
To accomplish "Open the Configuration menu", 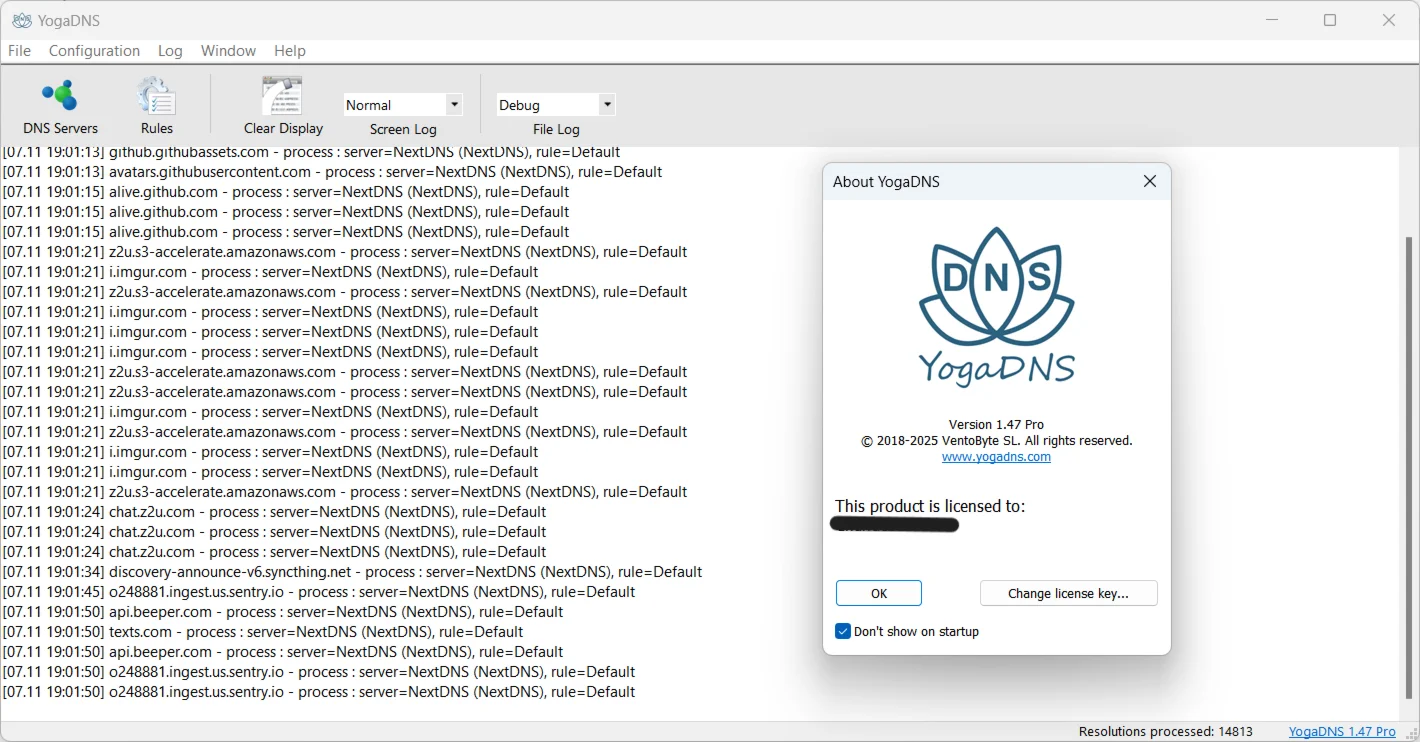I will pos(94,50).
